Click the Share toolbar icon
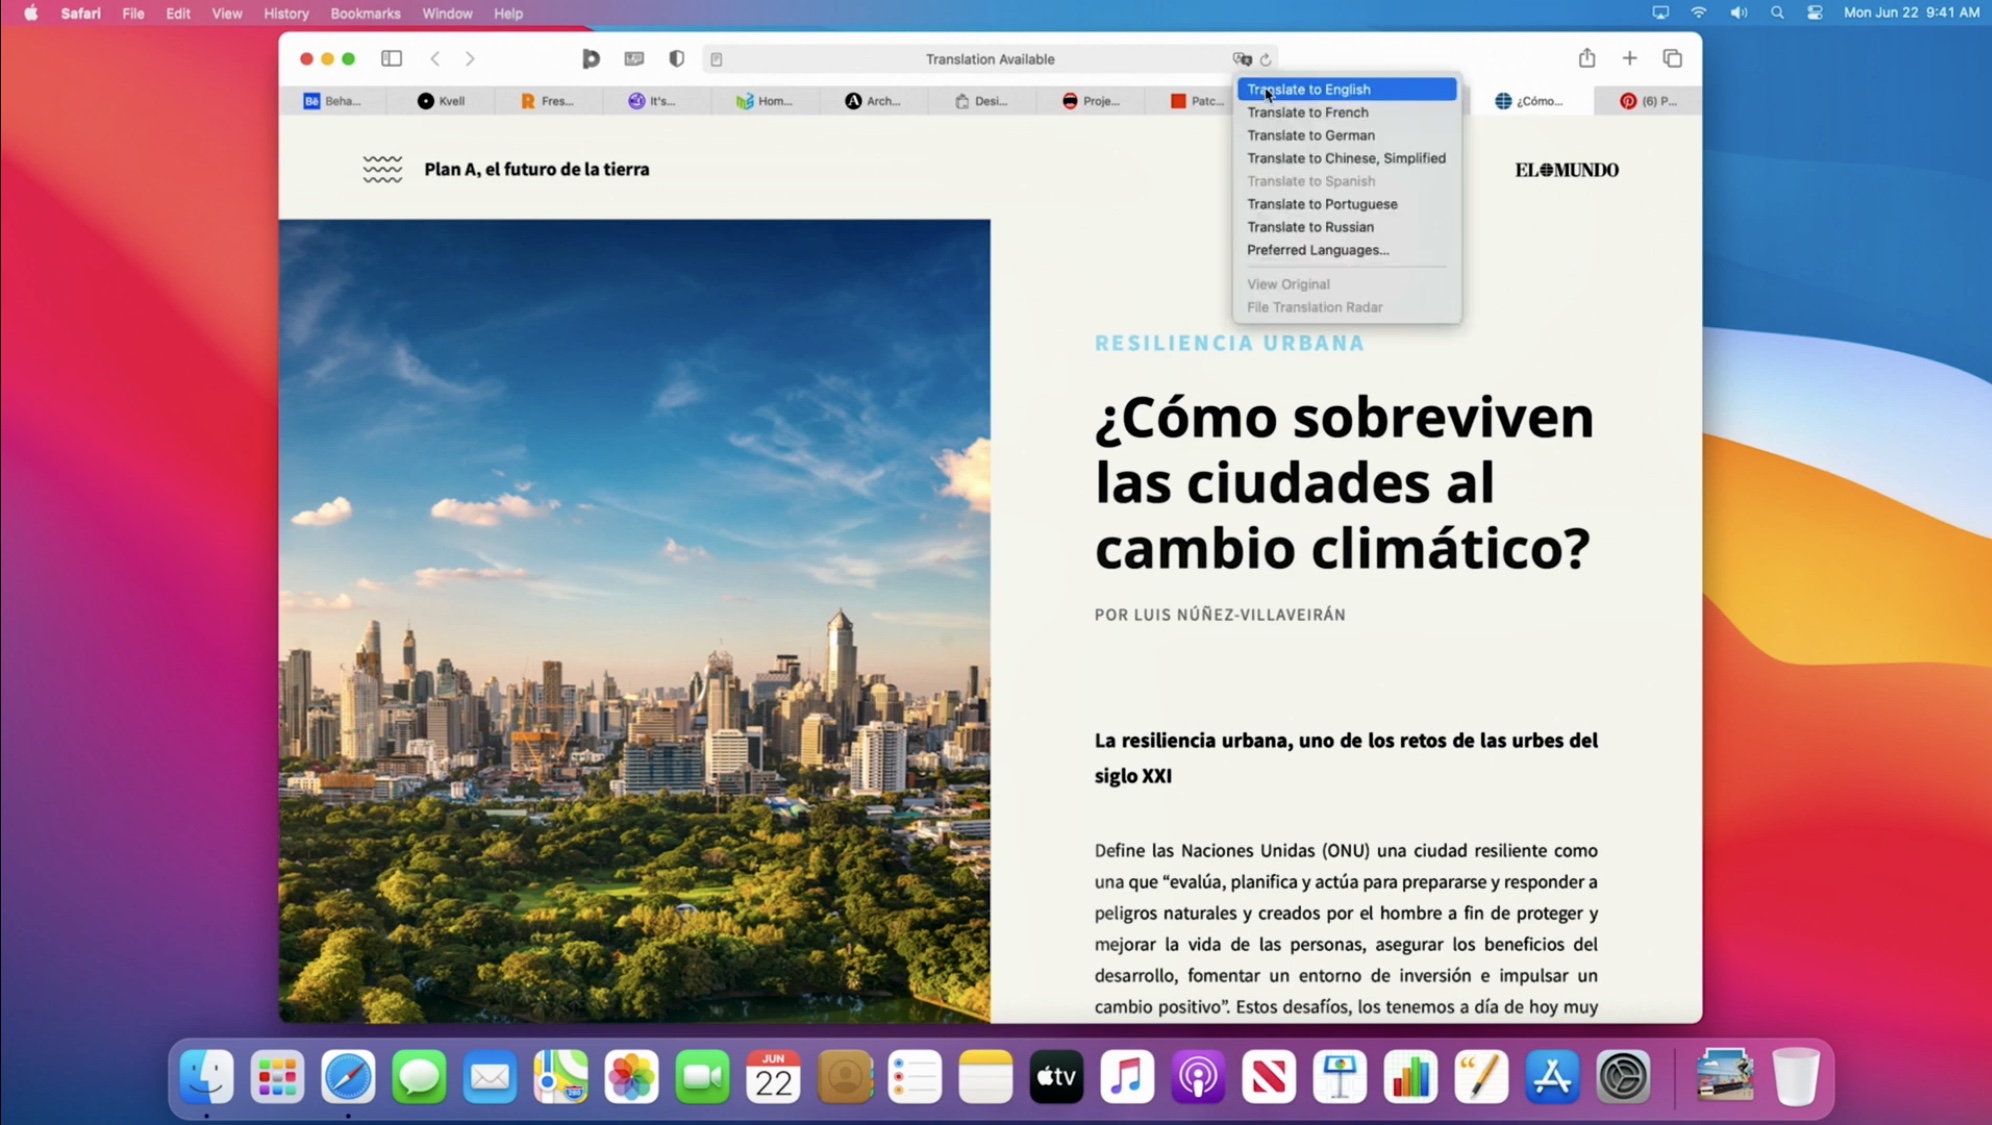The image size is (1992, 1125). pyautogui.click(x=1587, y=58)
